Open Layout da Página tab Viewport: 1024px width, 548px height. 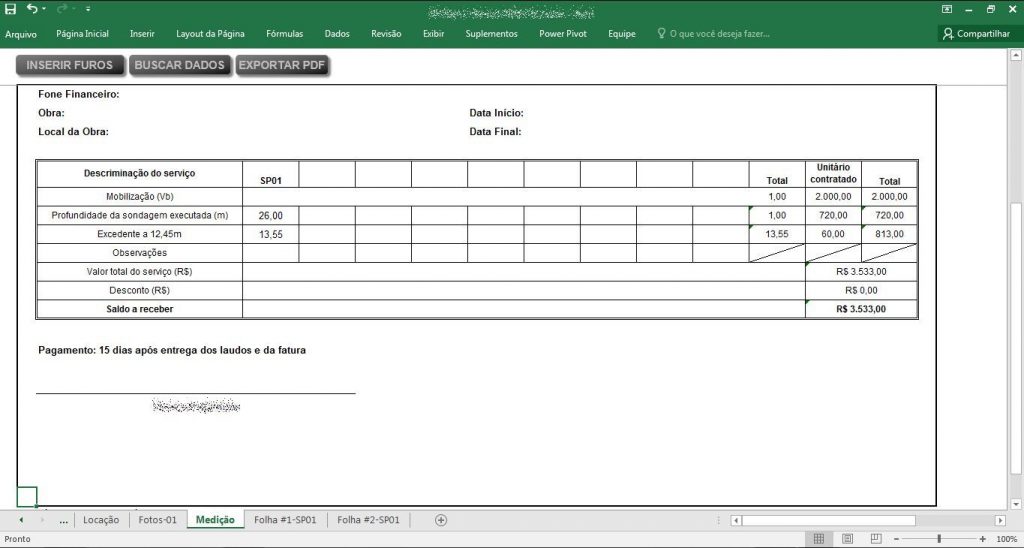pos(210,34)
